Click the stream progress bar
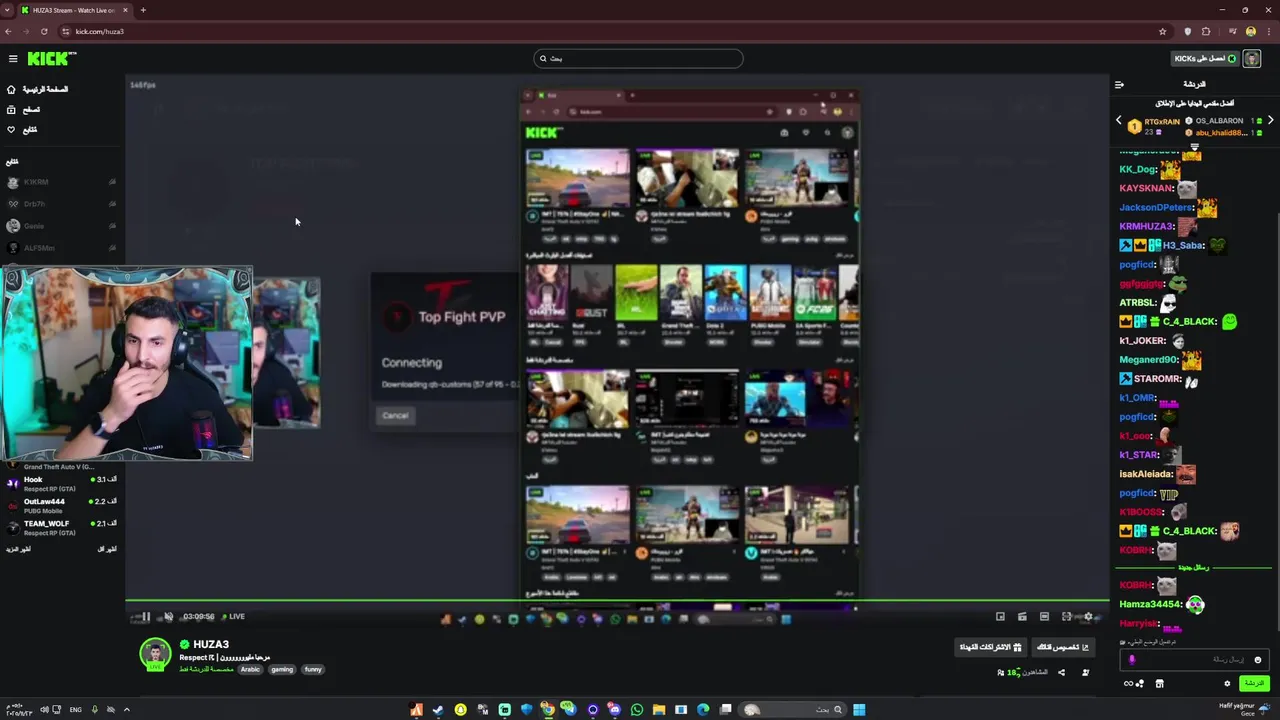The image size is (1280, 720). (x=617, y=602)
